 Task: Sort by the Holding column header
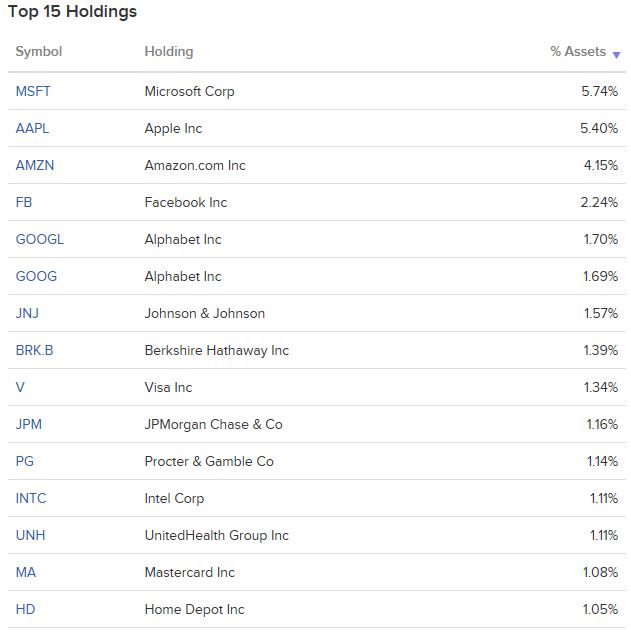point(169,52)
